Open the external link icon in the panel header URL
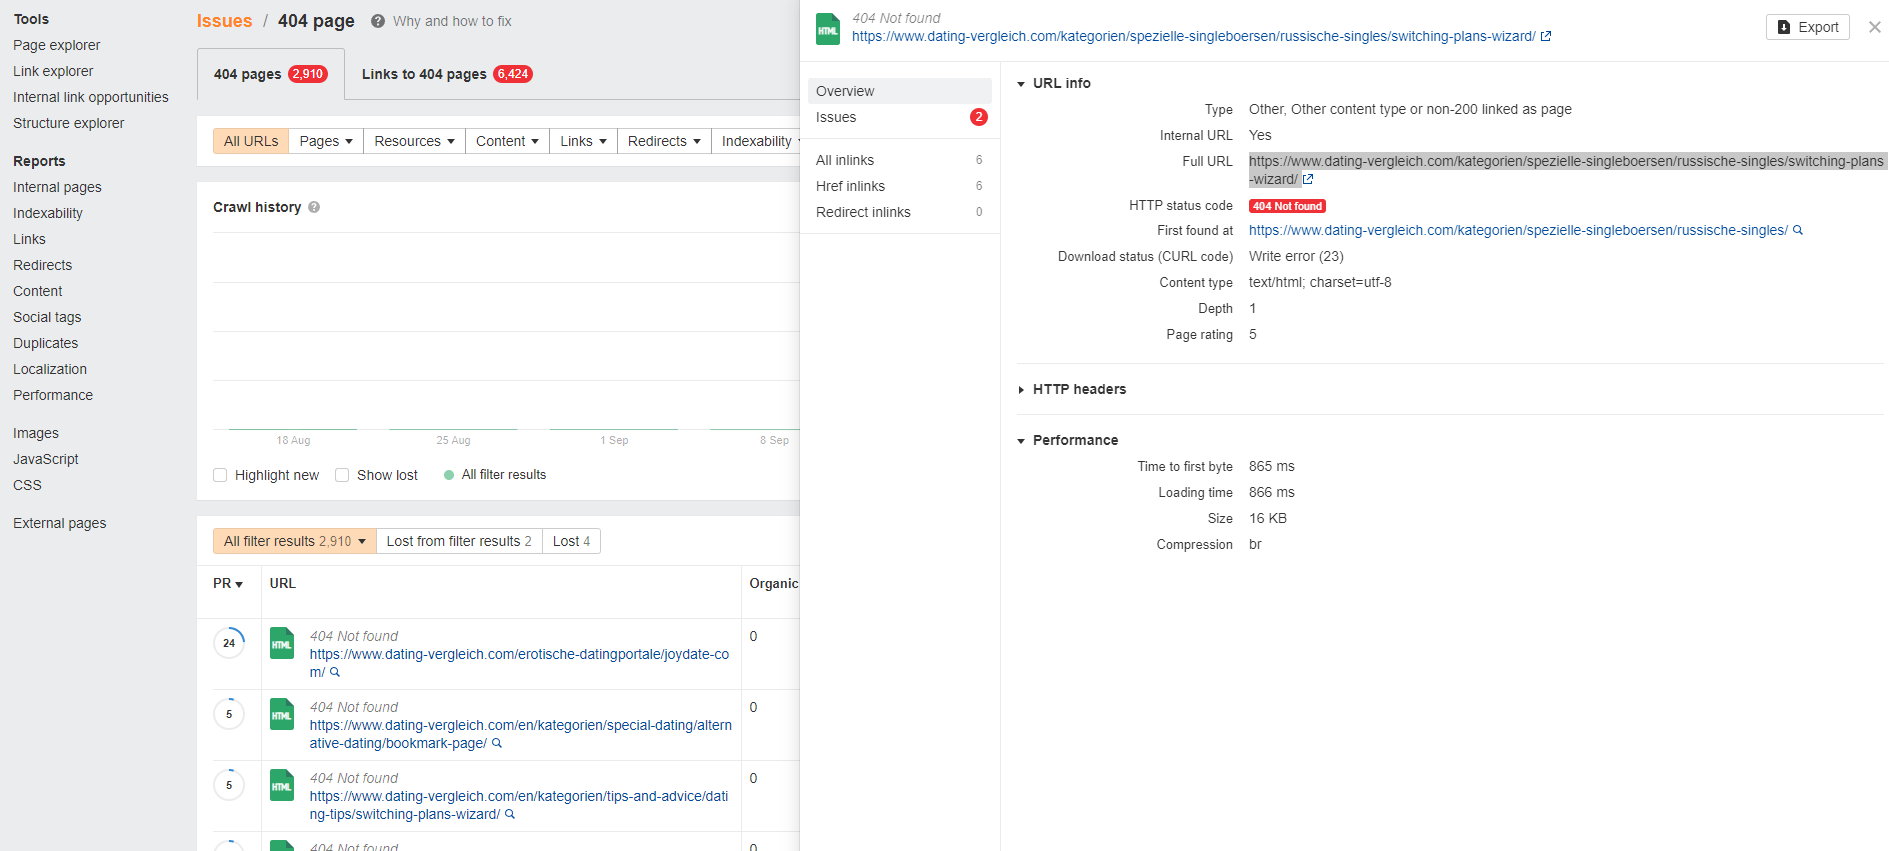 coord(1546,36)
